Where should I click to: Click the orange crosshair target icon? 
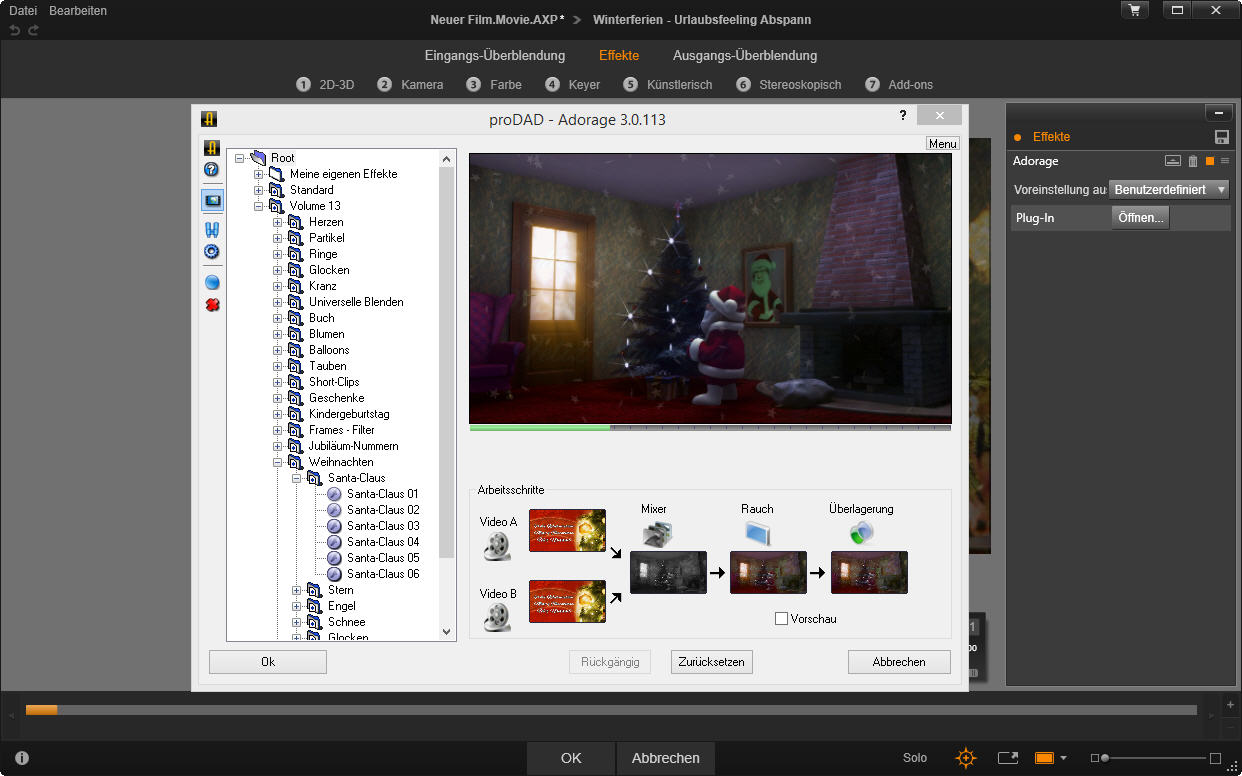click(x=965, y=758)
